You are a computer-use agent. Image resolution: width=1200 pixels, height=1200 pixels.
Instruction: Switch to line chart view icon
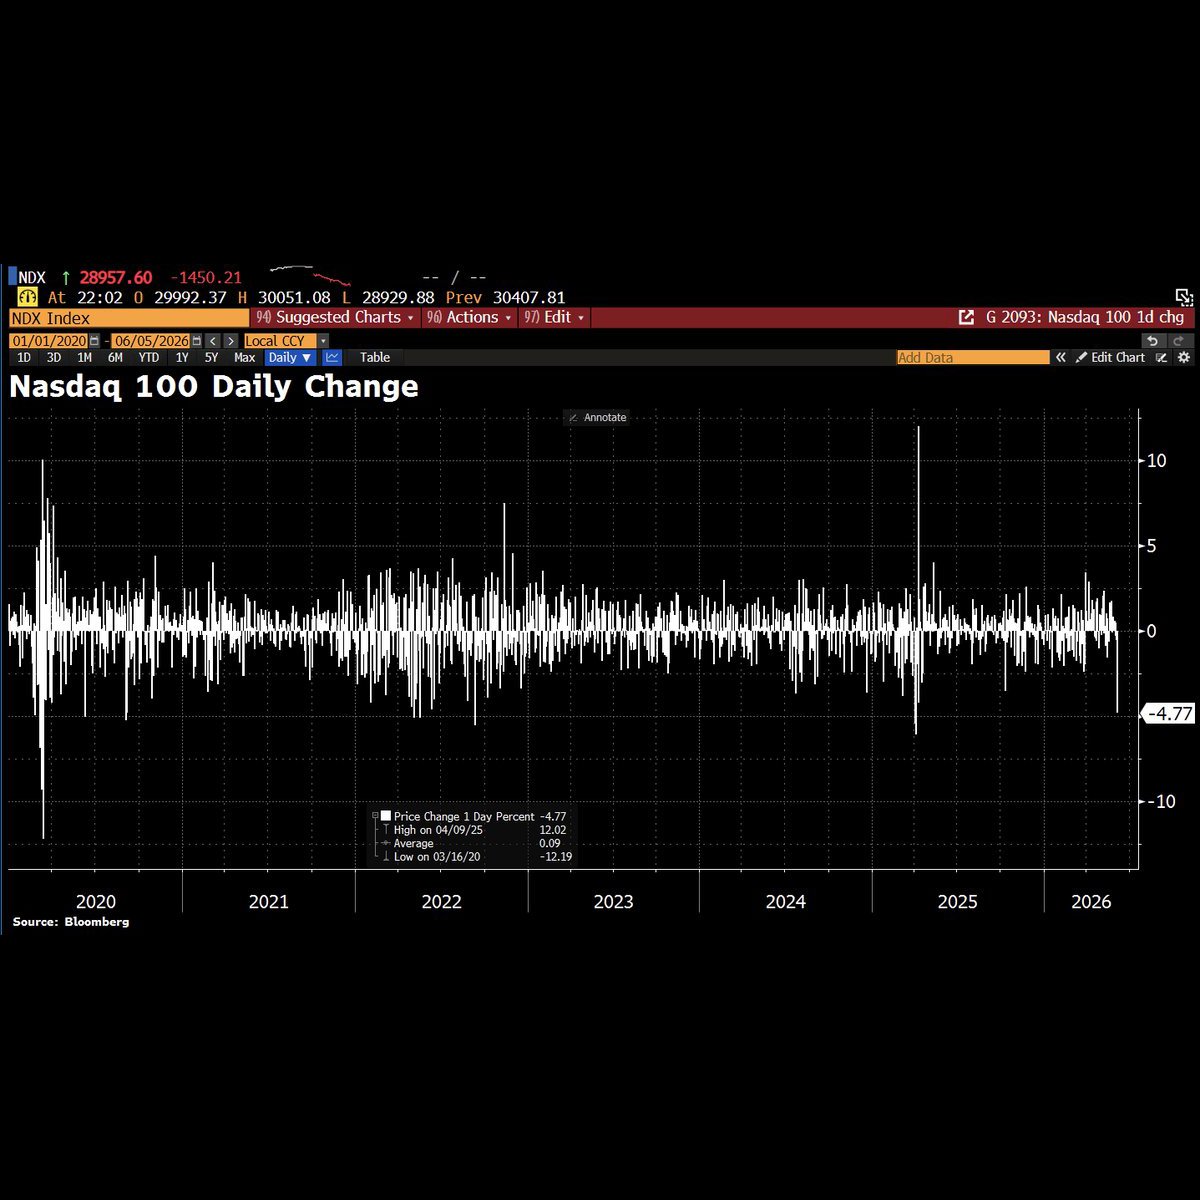point(333,357)
